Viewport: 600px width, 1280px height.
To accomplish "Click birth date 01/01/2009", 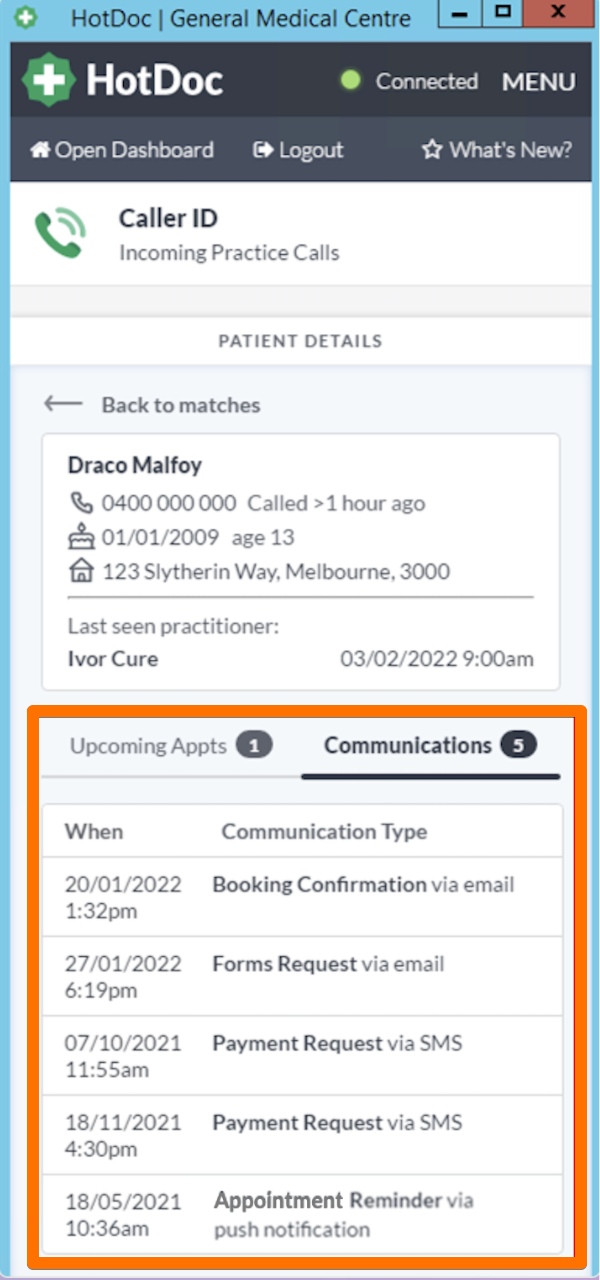I will [x=160, y=538].
